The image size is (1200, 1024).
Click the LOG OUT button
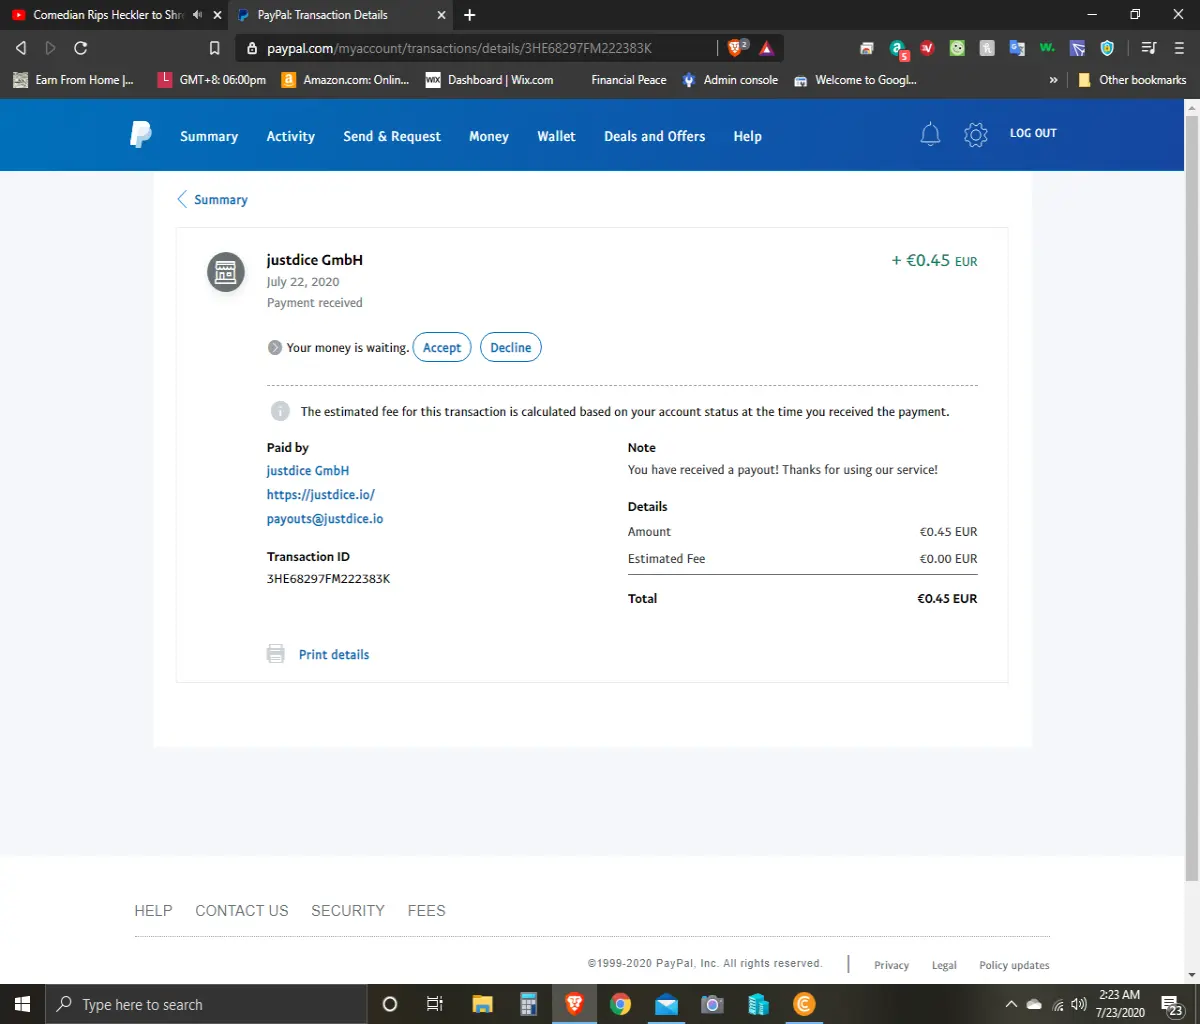click(1033, 133)
